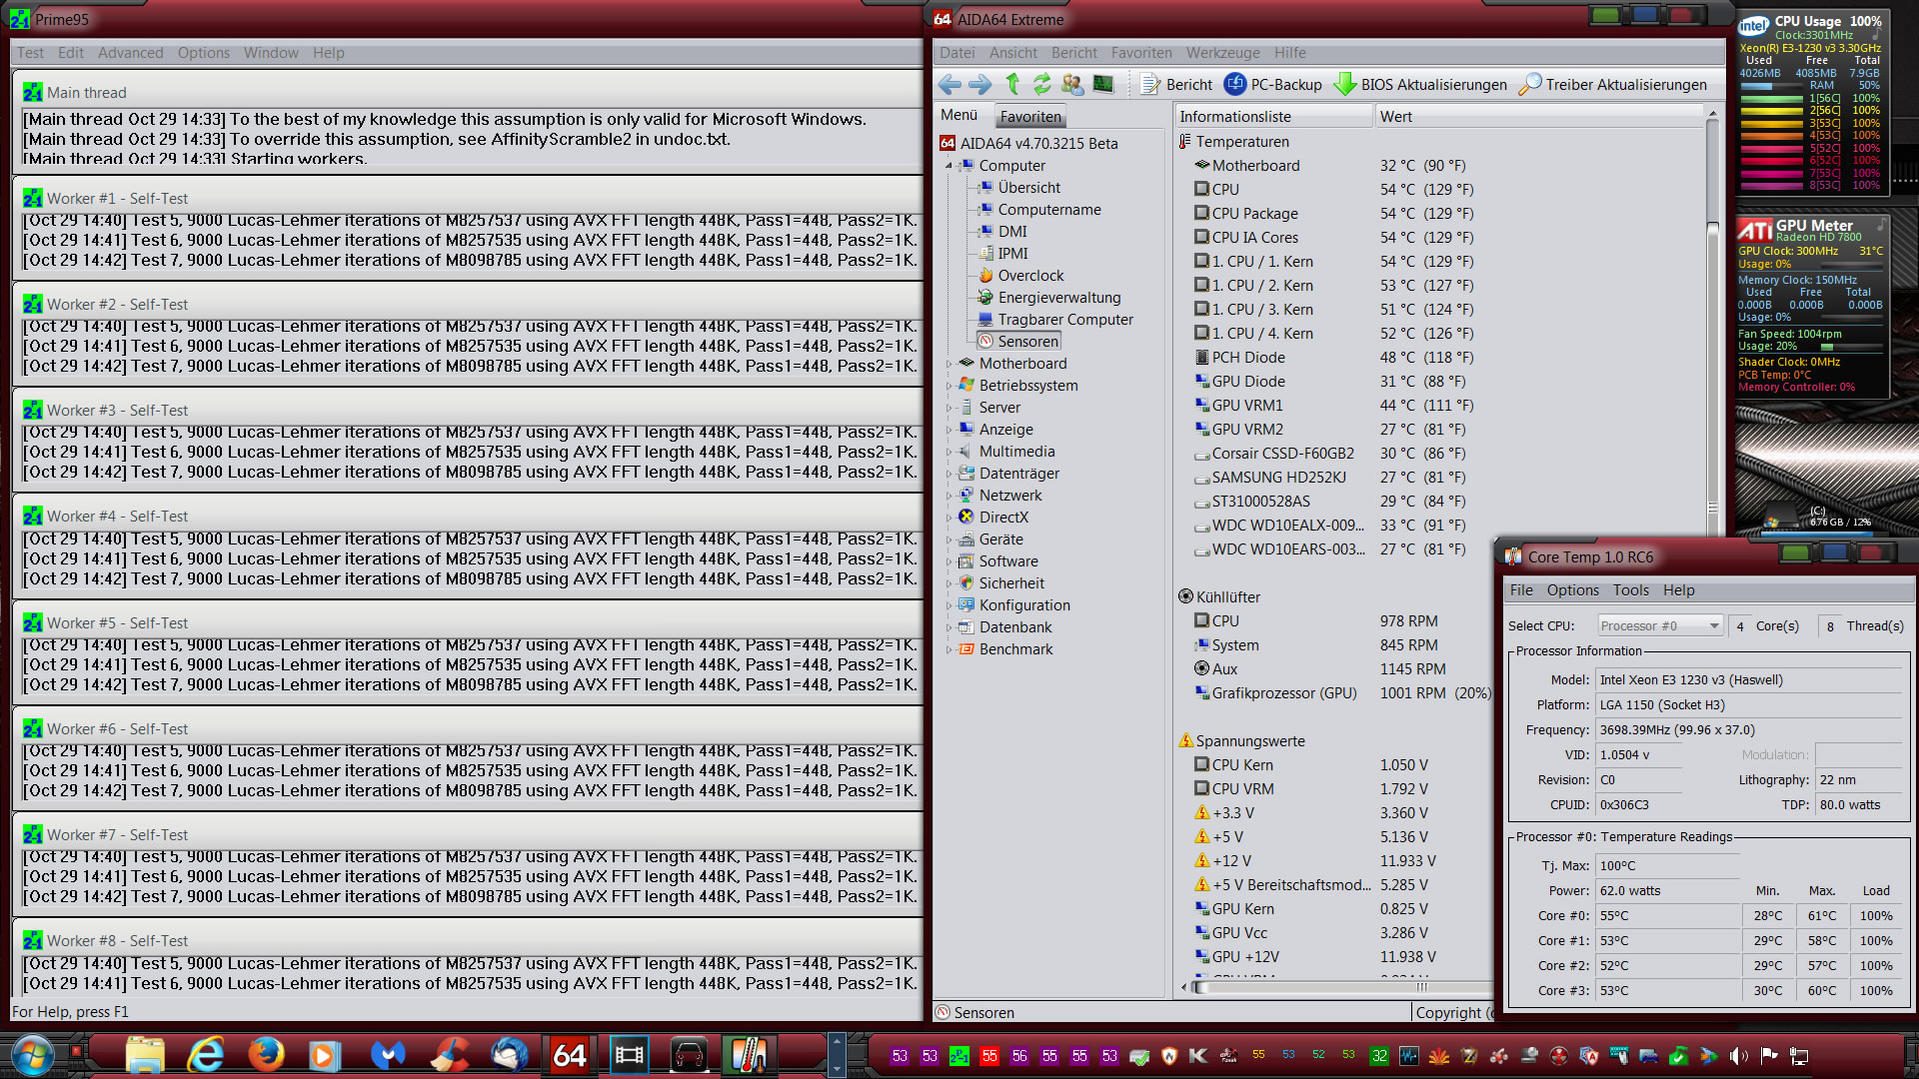Open BIOS Aktualisierungen

pos(1421,85)
